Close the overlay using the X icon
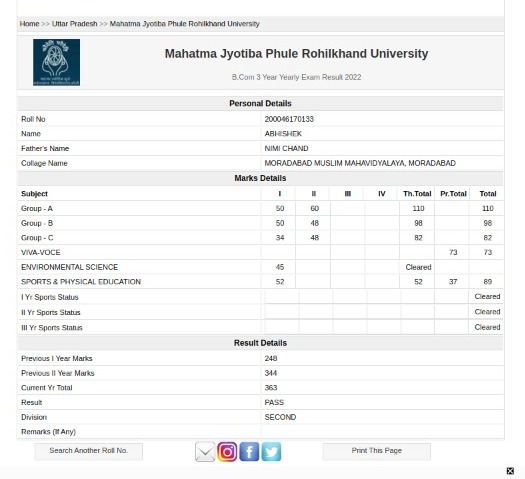 [510, 471]
